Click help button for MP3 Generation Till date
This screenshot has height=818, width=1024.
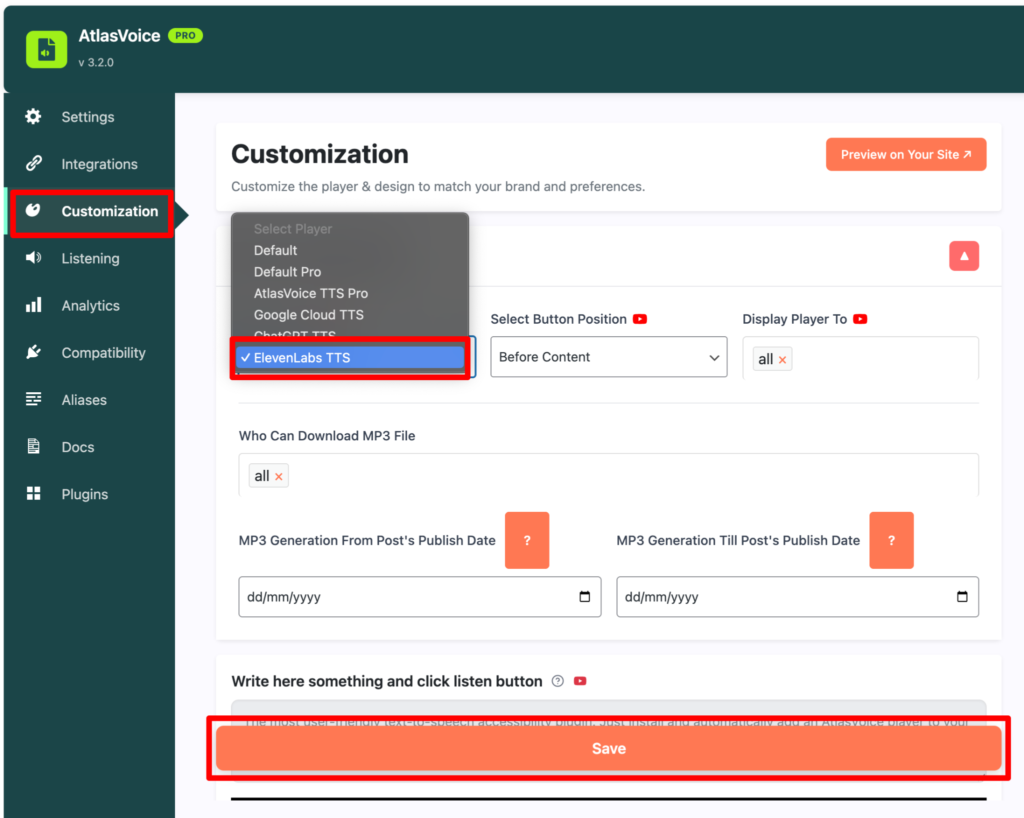pos(891,541)
